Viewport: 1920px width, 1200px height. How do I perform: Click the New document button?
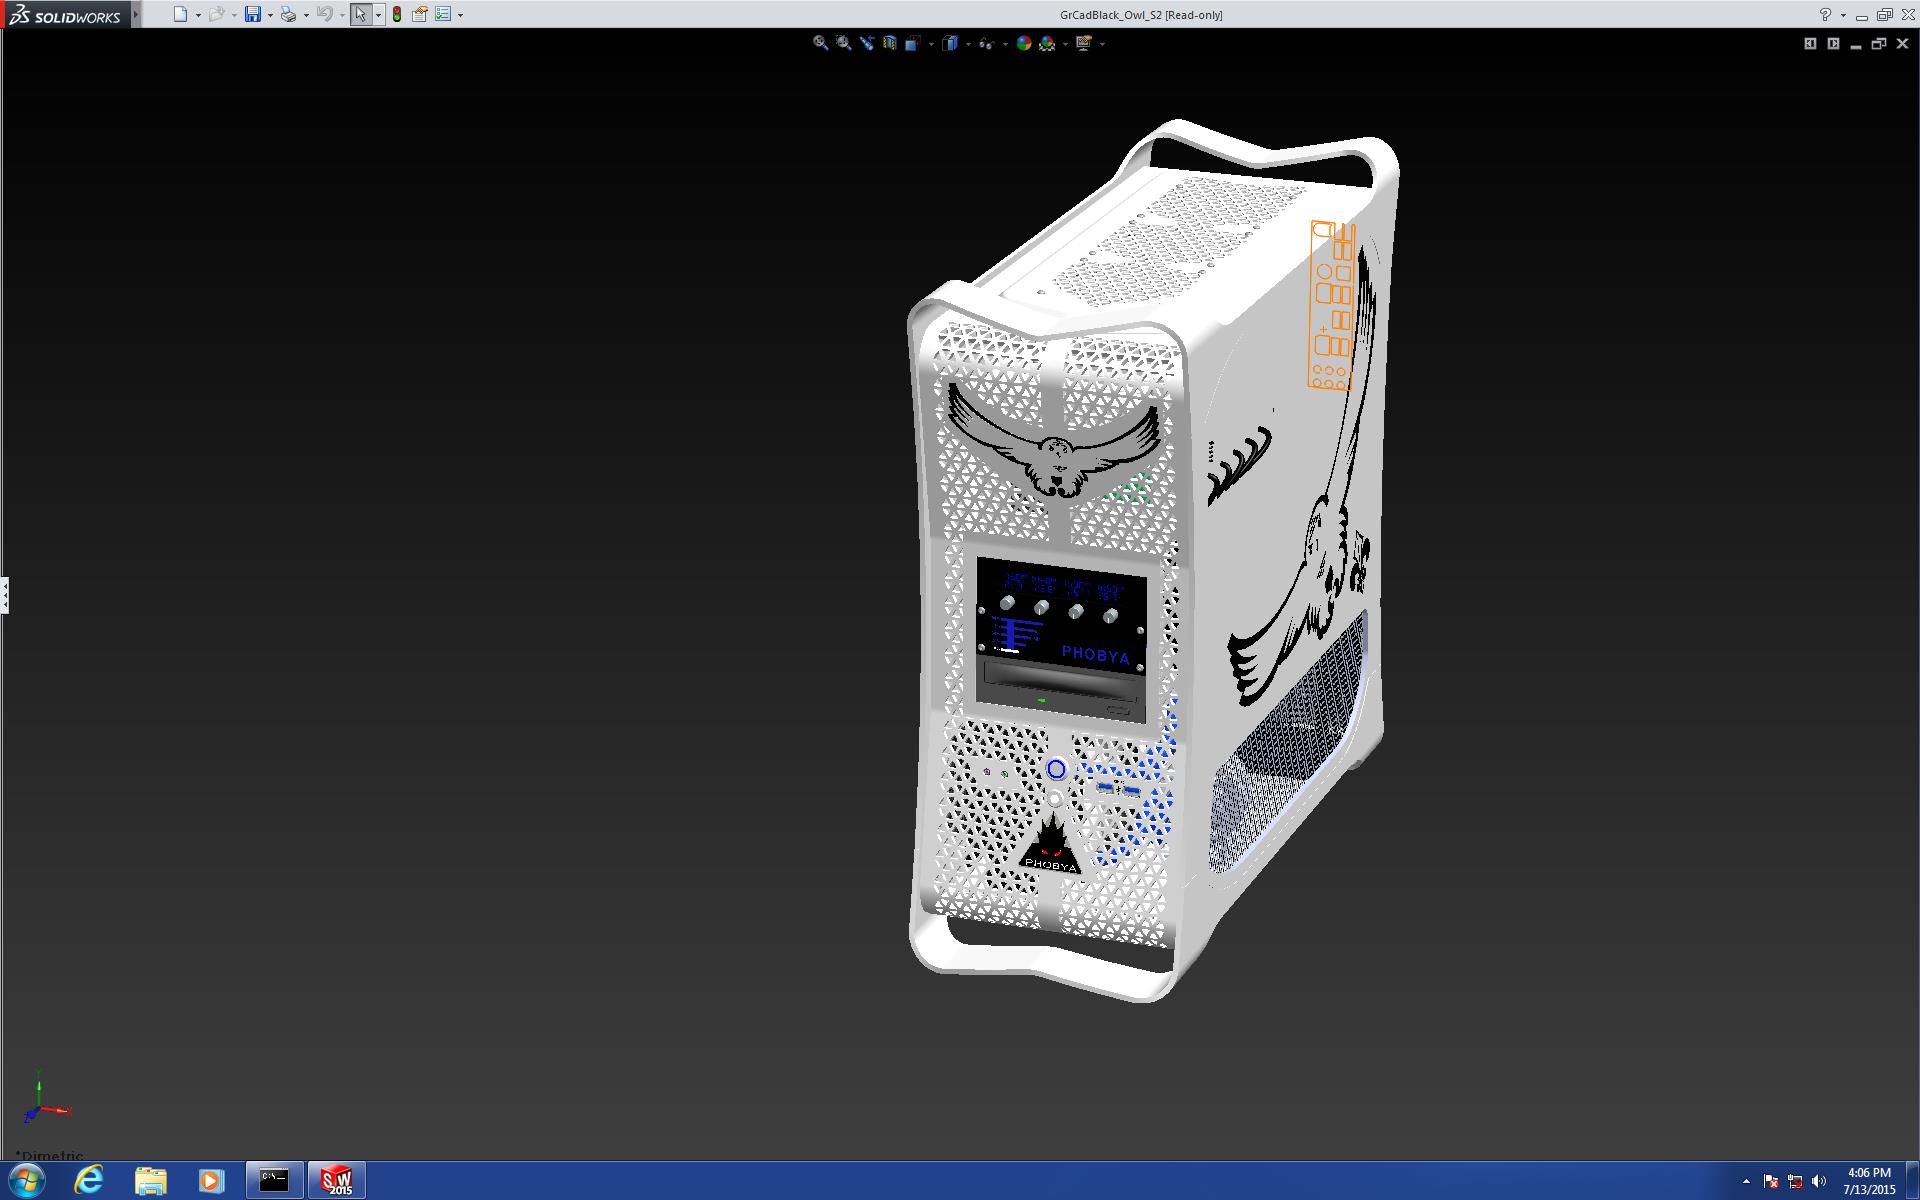(x=180, y=14)
